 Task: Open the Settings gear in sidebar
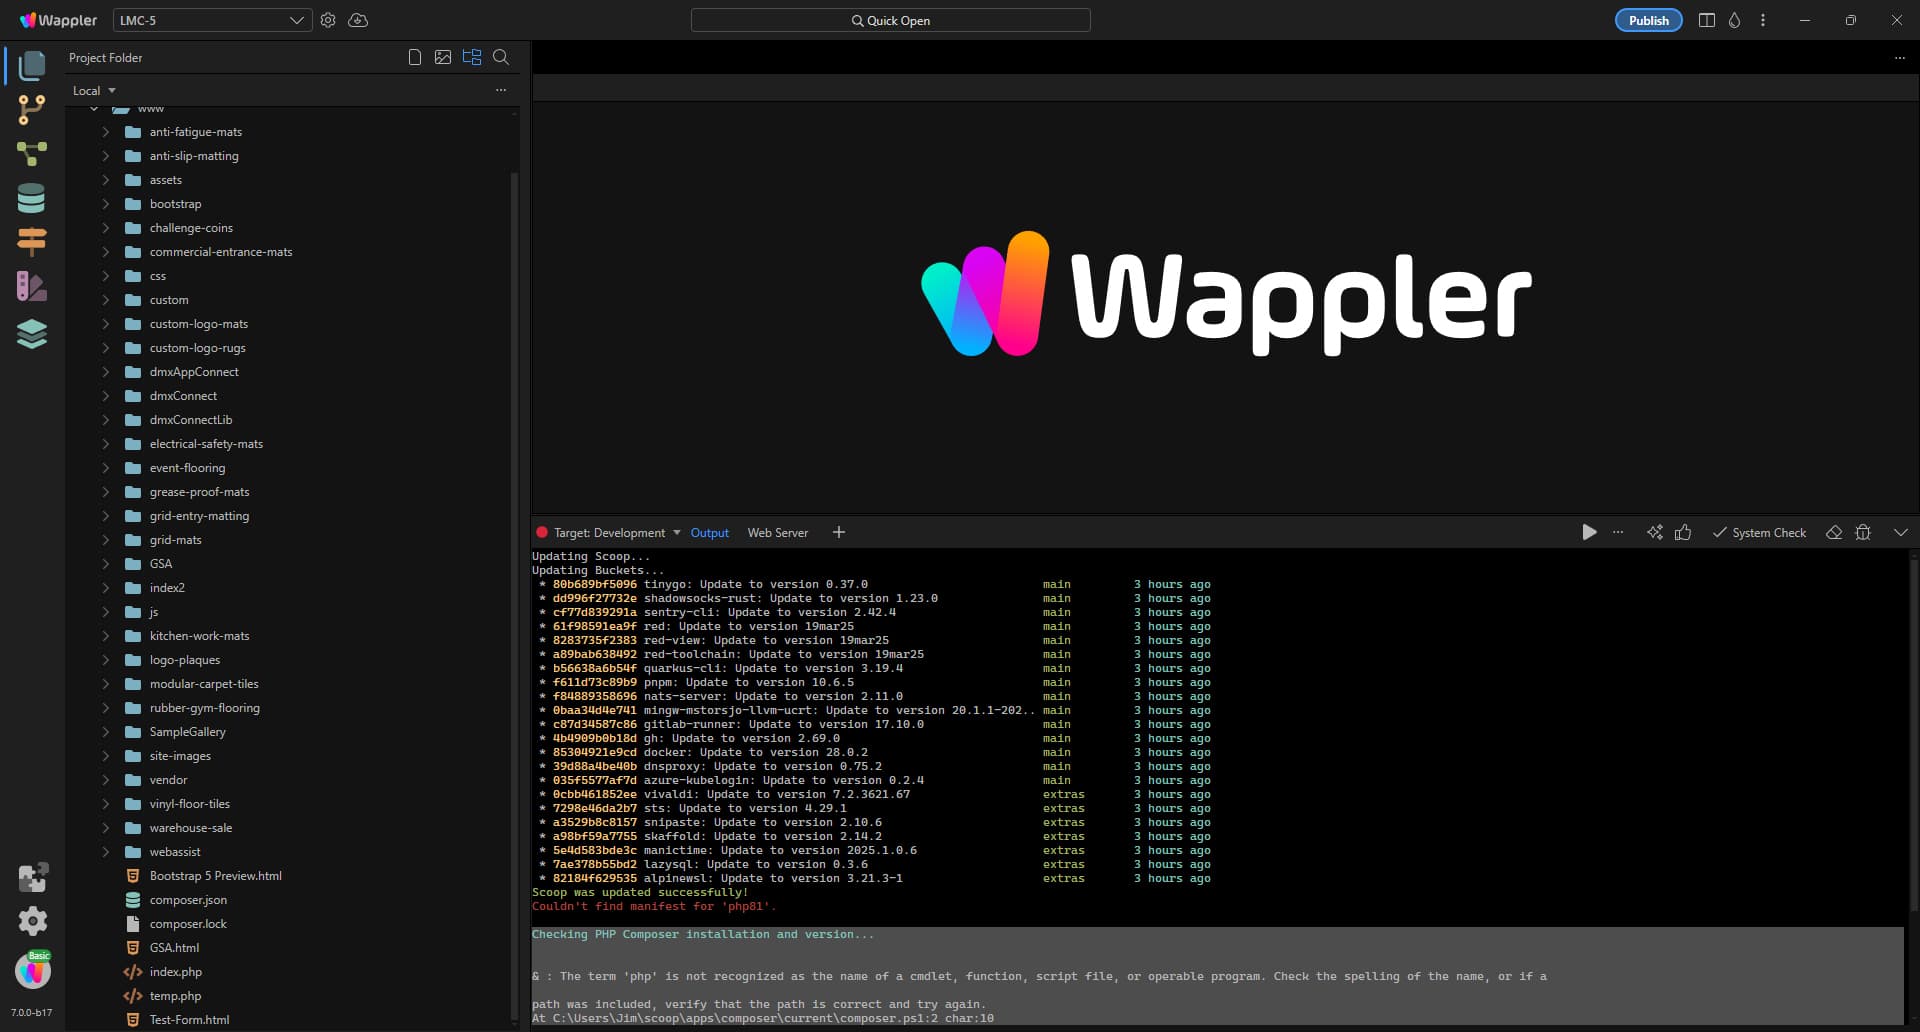(x=32, y=921)
